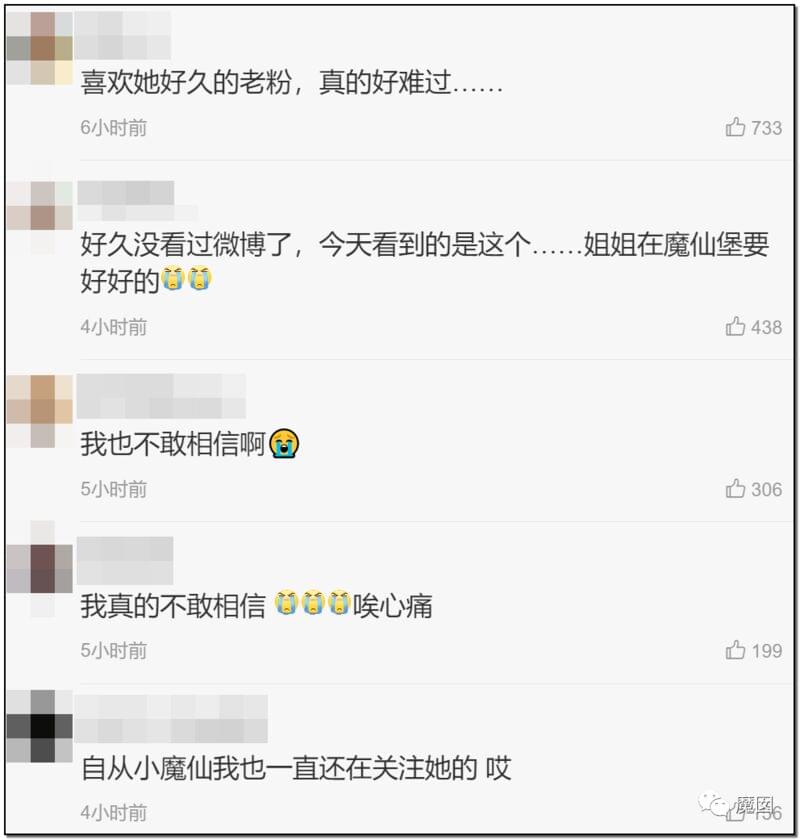Like the comment showing 199 likes
Image resolution: width=800 pixels, height=840 pixels.
[735, 650]
